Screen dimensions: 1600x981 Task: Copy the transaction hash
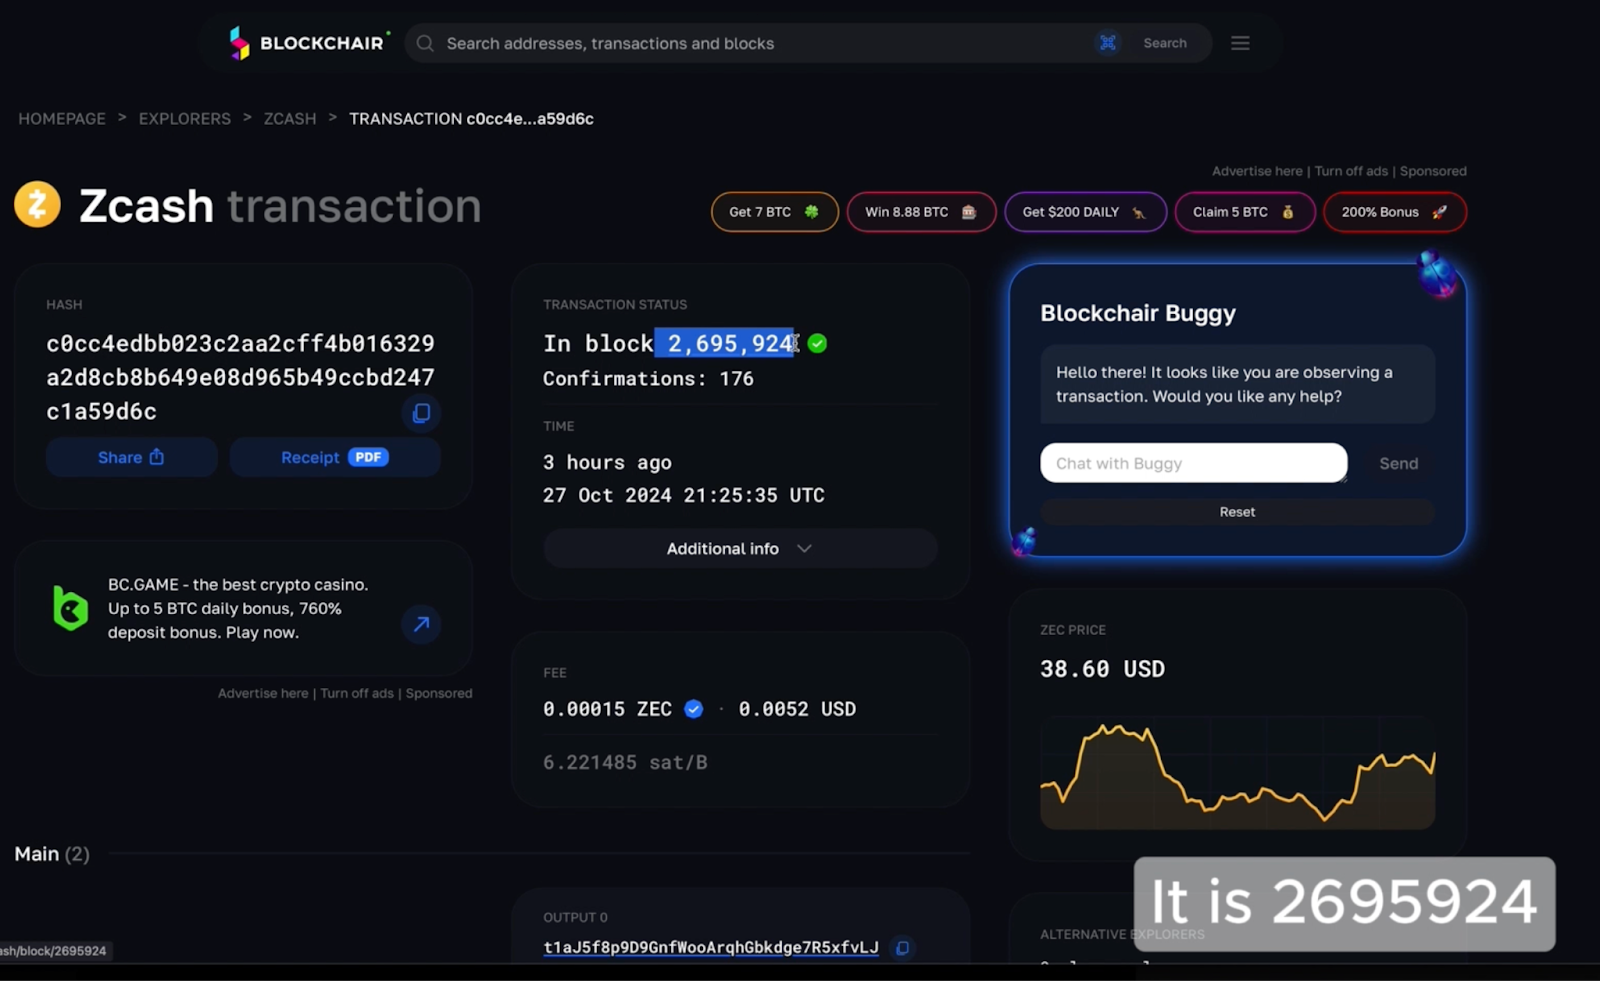[421, 413]
